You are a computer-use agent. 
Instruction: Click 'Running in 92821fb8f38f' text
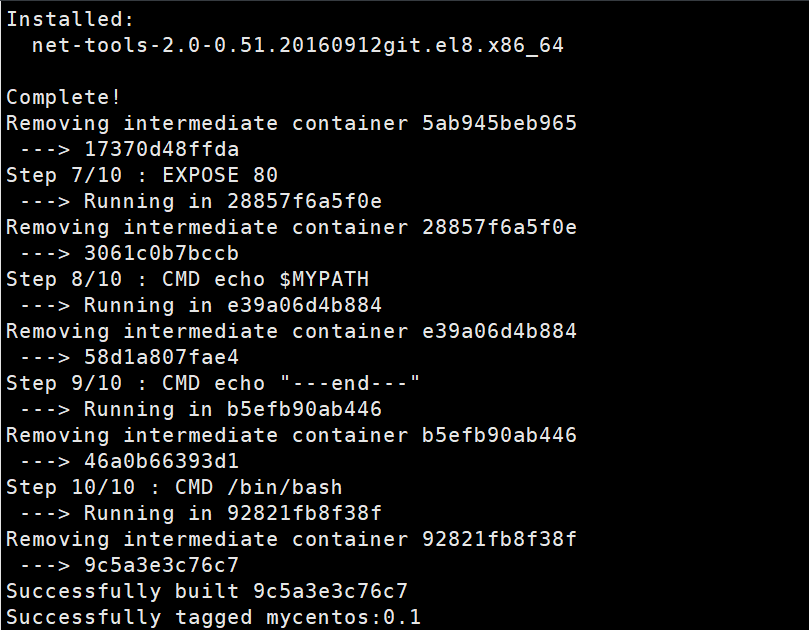coord(232,513)
